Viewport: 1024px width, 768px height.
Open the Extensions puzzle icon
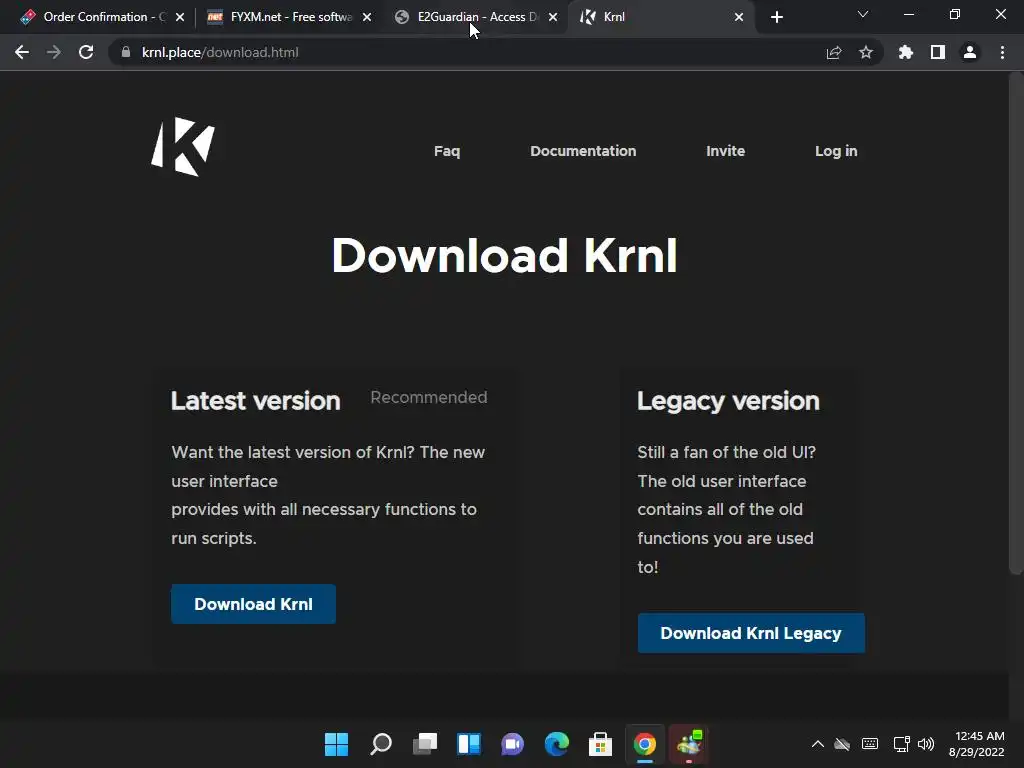coord(906,52)
